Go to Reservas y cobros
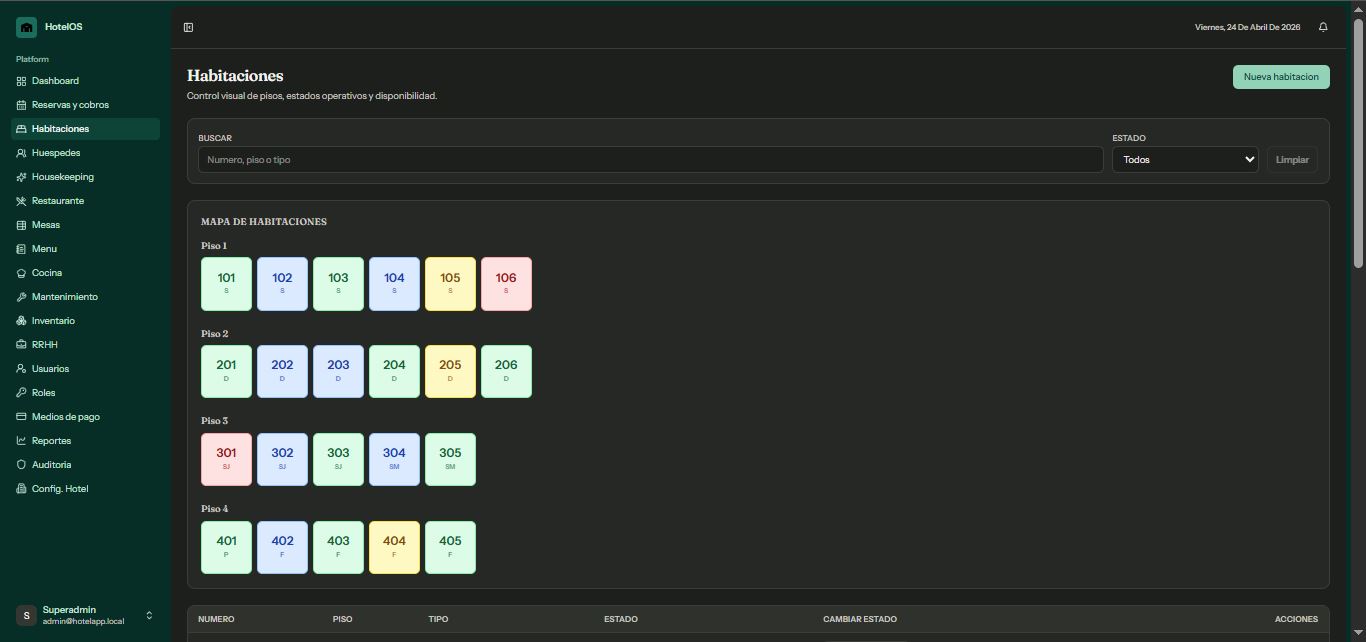This screenshot has height=642, width=1366. click(x=70, y=105)
